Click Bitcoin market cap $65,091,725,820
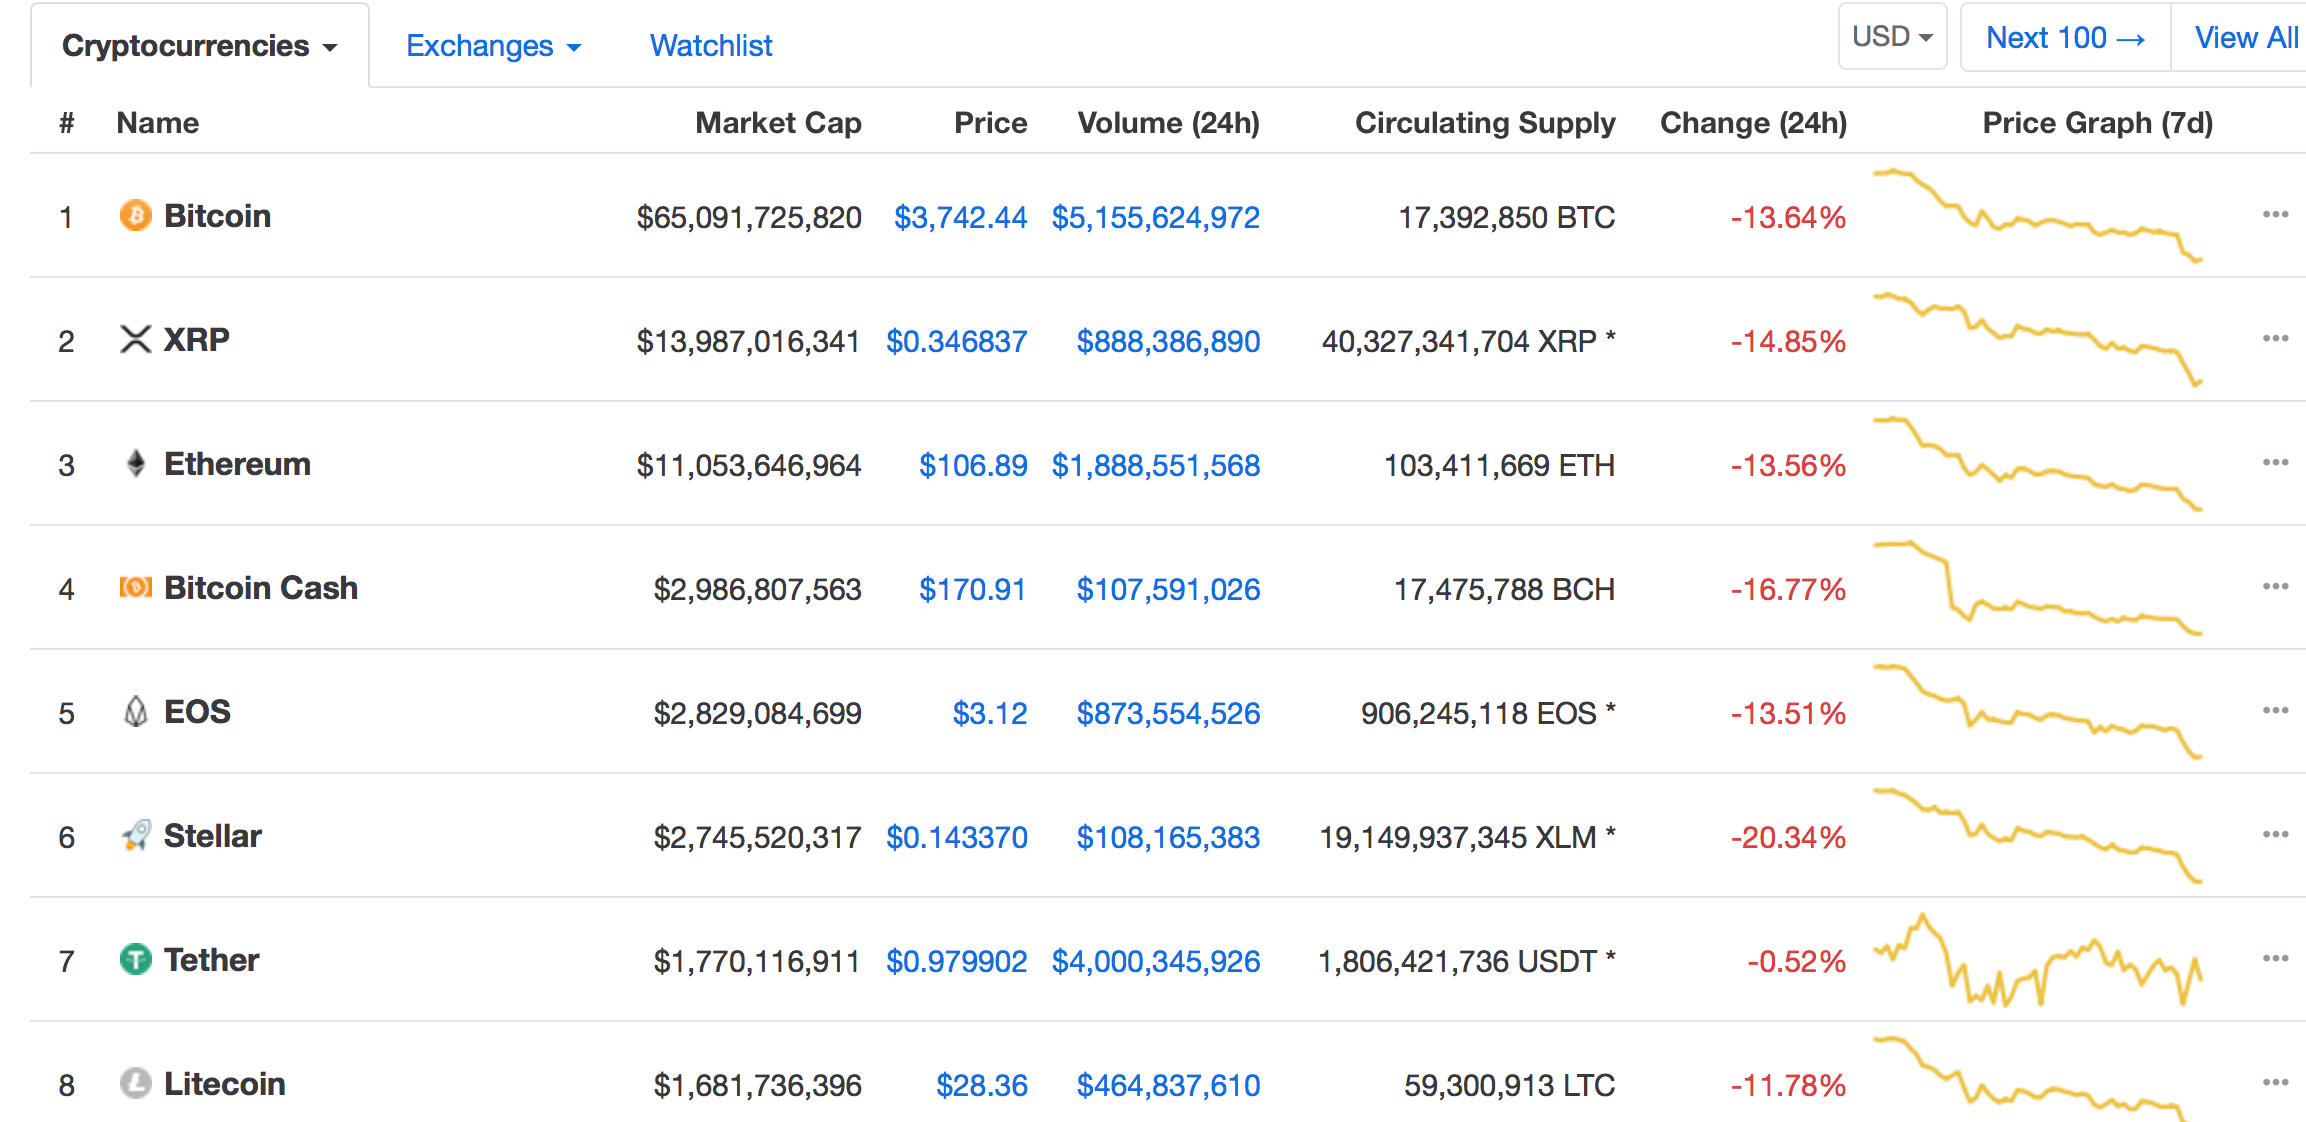Viewport: 2306px width, 1122px height. tap(748, 217)
